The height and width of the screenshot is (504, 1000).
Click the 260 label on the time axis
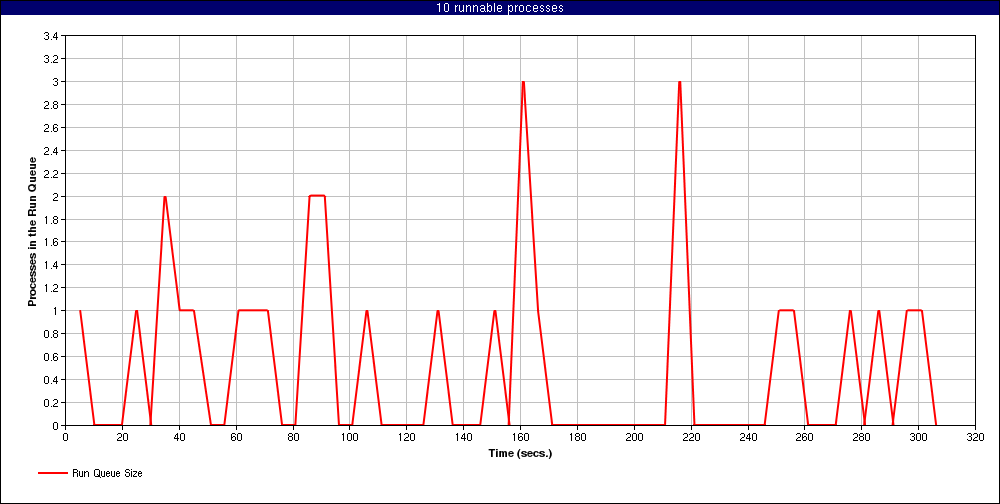click(x=805, y=437)
